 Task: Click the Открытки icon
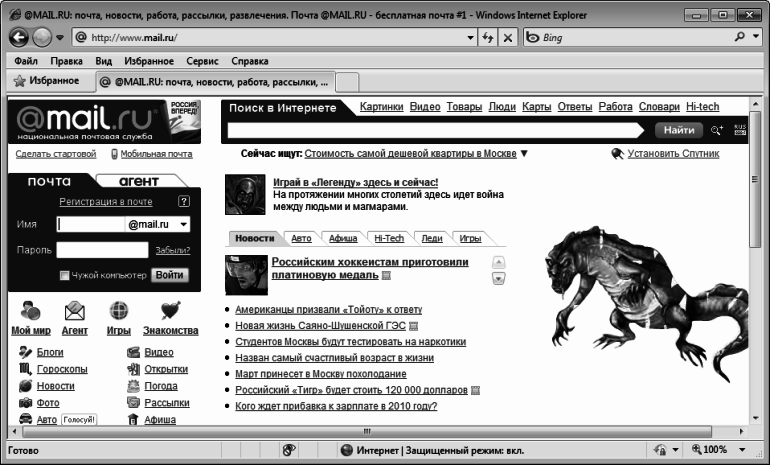[x=133, y=369]
